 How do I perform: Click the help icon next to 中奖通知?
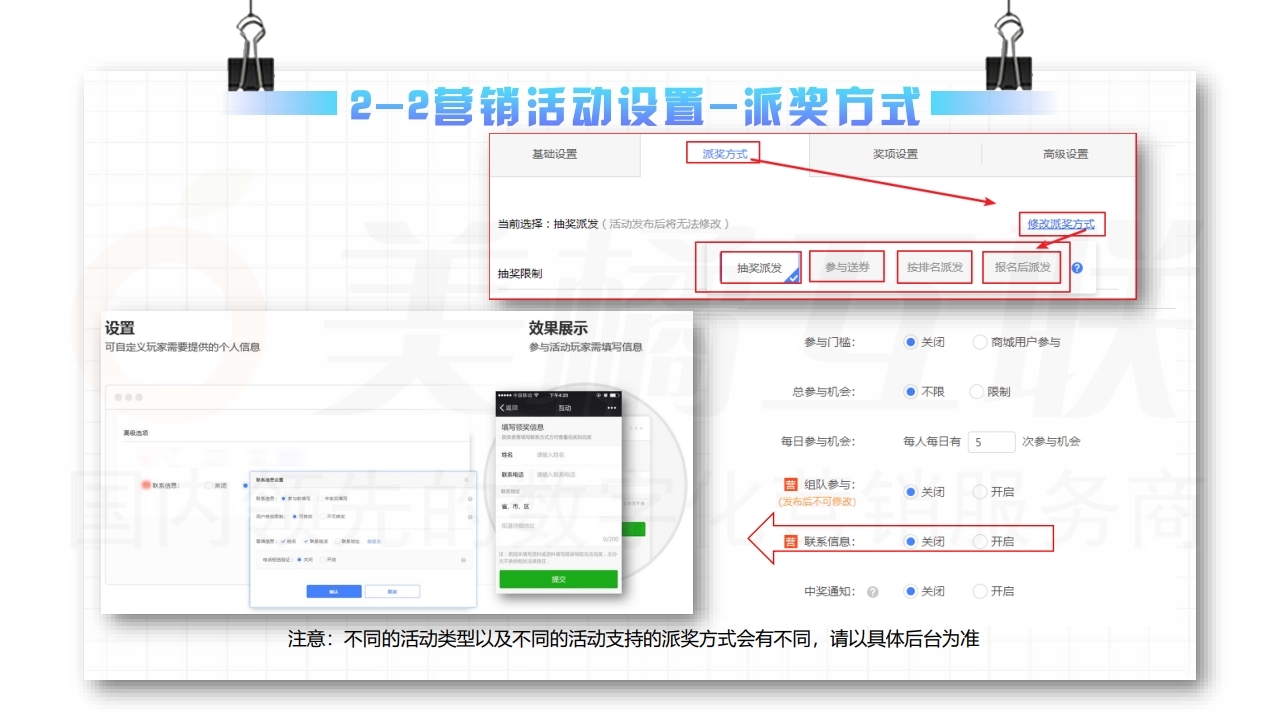[x=873, y=592]
